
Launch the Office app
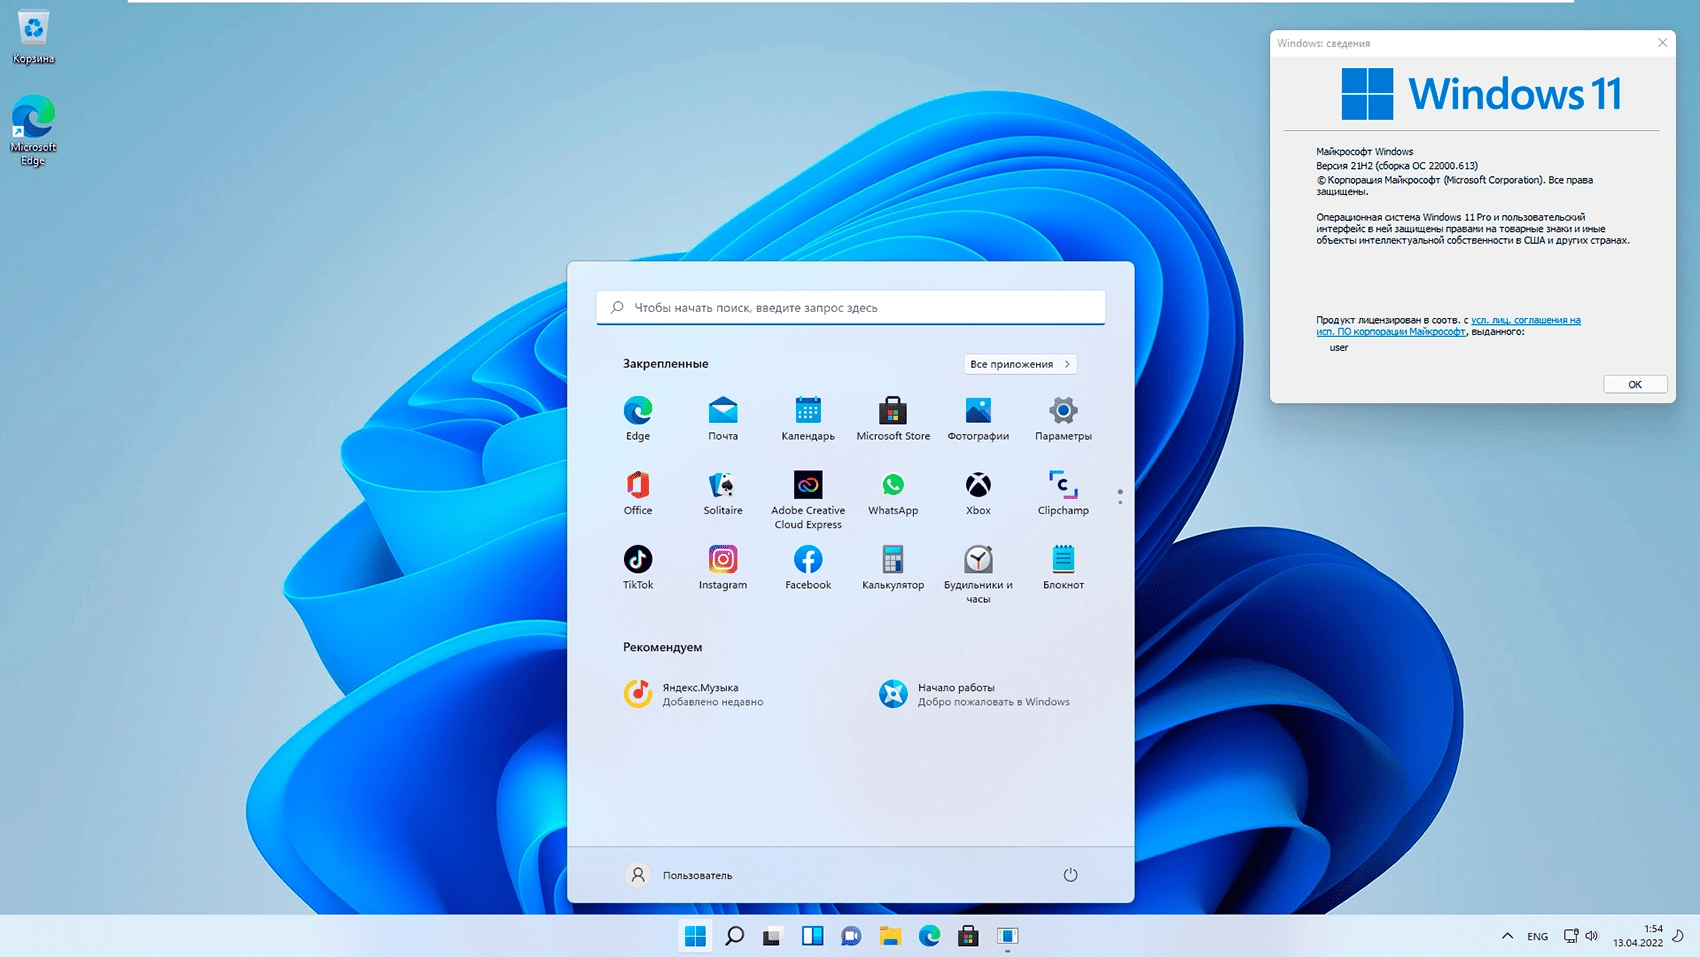coord(638,493)
